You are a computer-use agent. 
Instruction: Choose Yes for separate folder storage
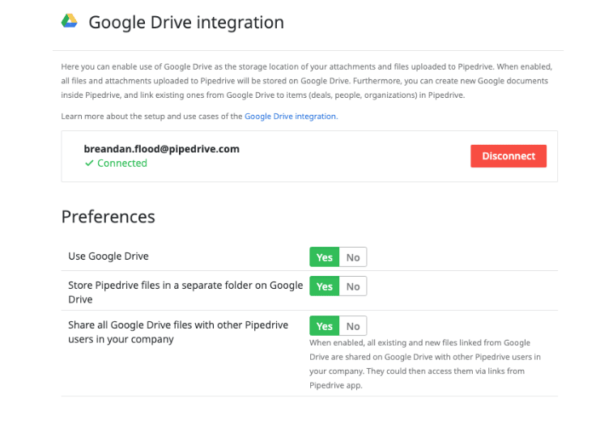(x=324, y=286)
